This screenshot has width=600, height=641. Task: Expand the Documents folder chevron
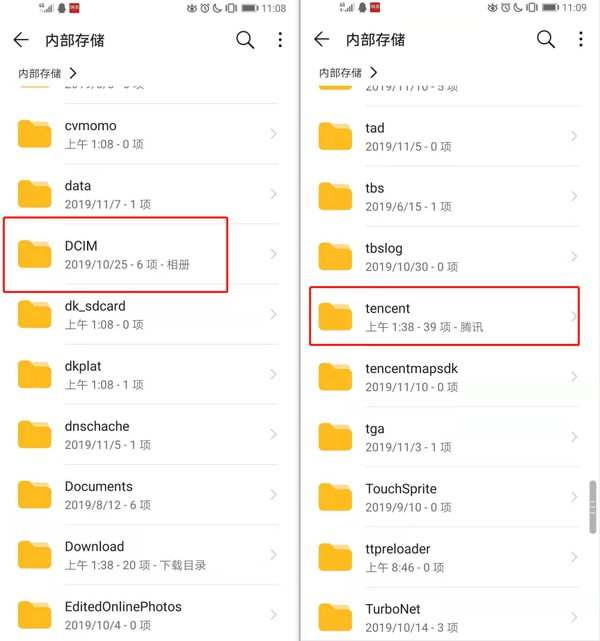pyautogui.click(x=273, y=495)
